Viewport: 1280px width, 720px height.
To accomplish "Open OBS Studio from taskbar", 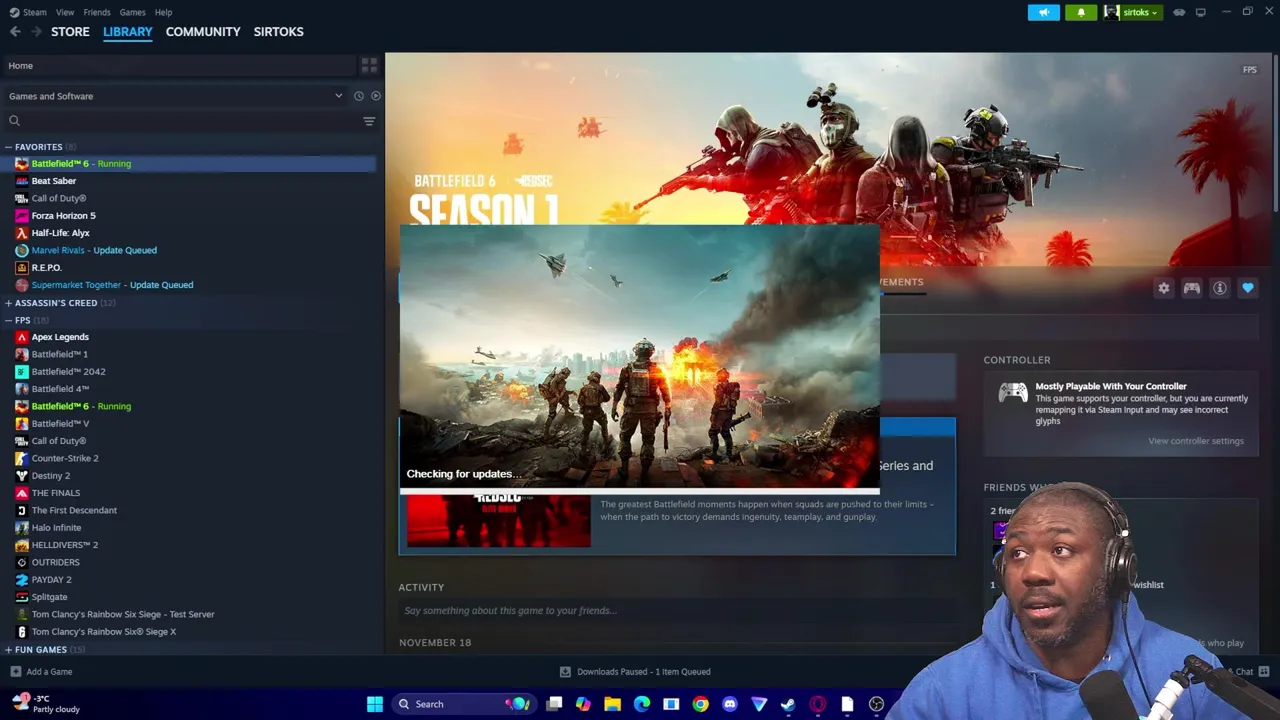I will pyautogui.click(x=877, y=704).
